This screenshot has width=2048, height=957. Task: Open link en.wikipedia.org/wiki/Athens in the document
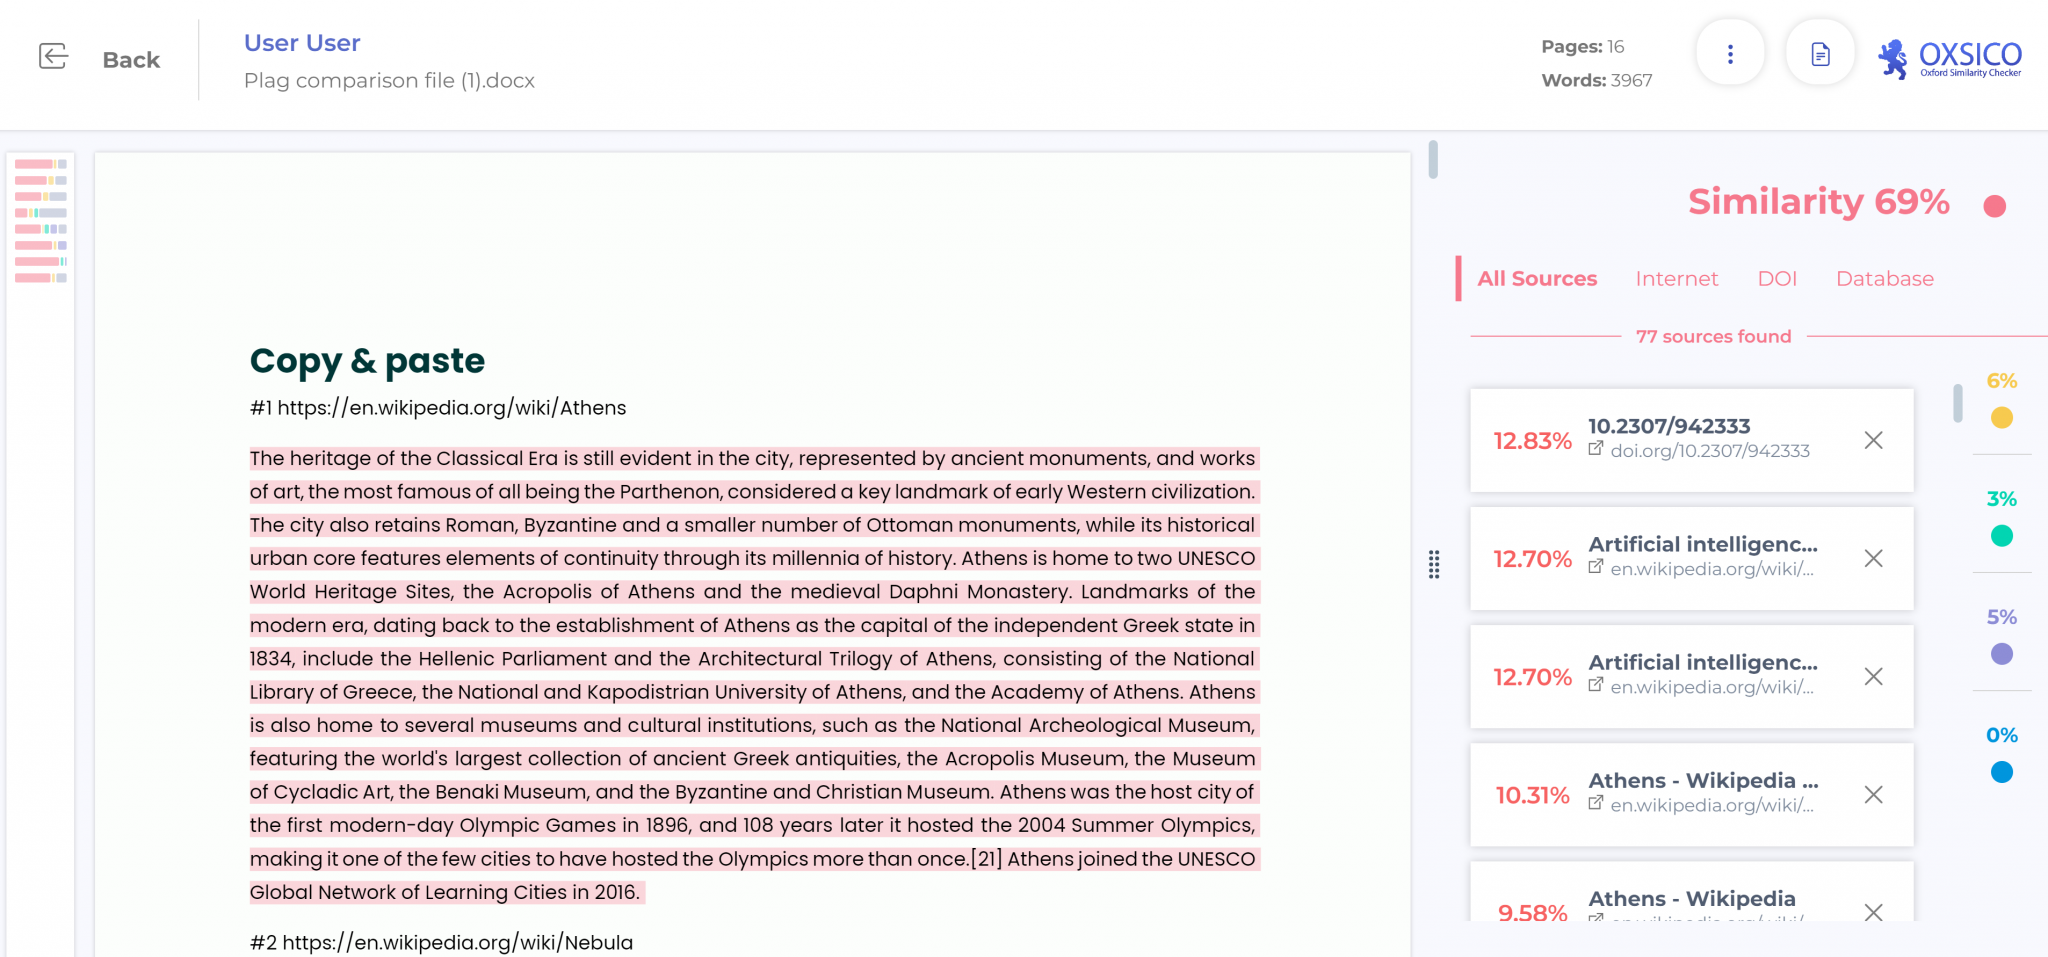(453, 408)
